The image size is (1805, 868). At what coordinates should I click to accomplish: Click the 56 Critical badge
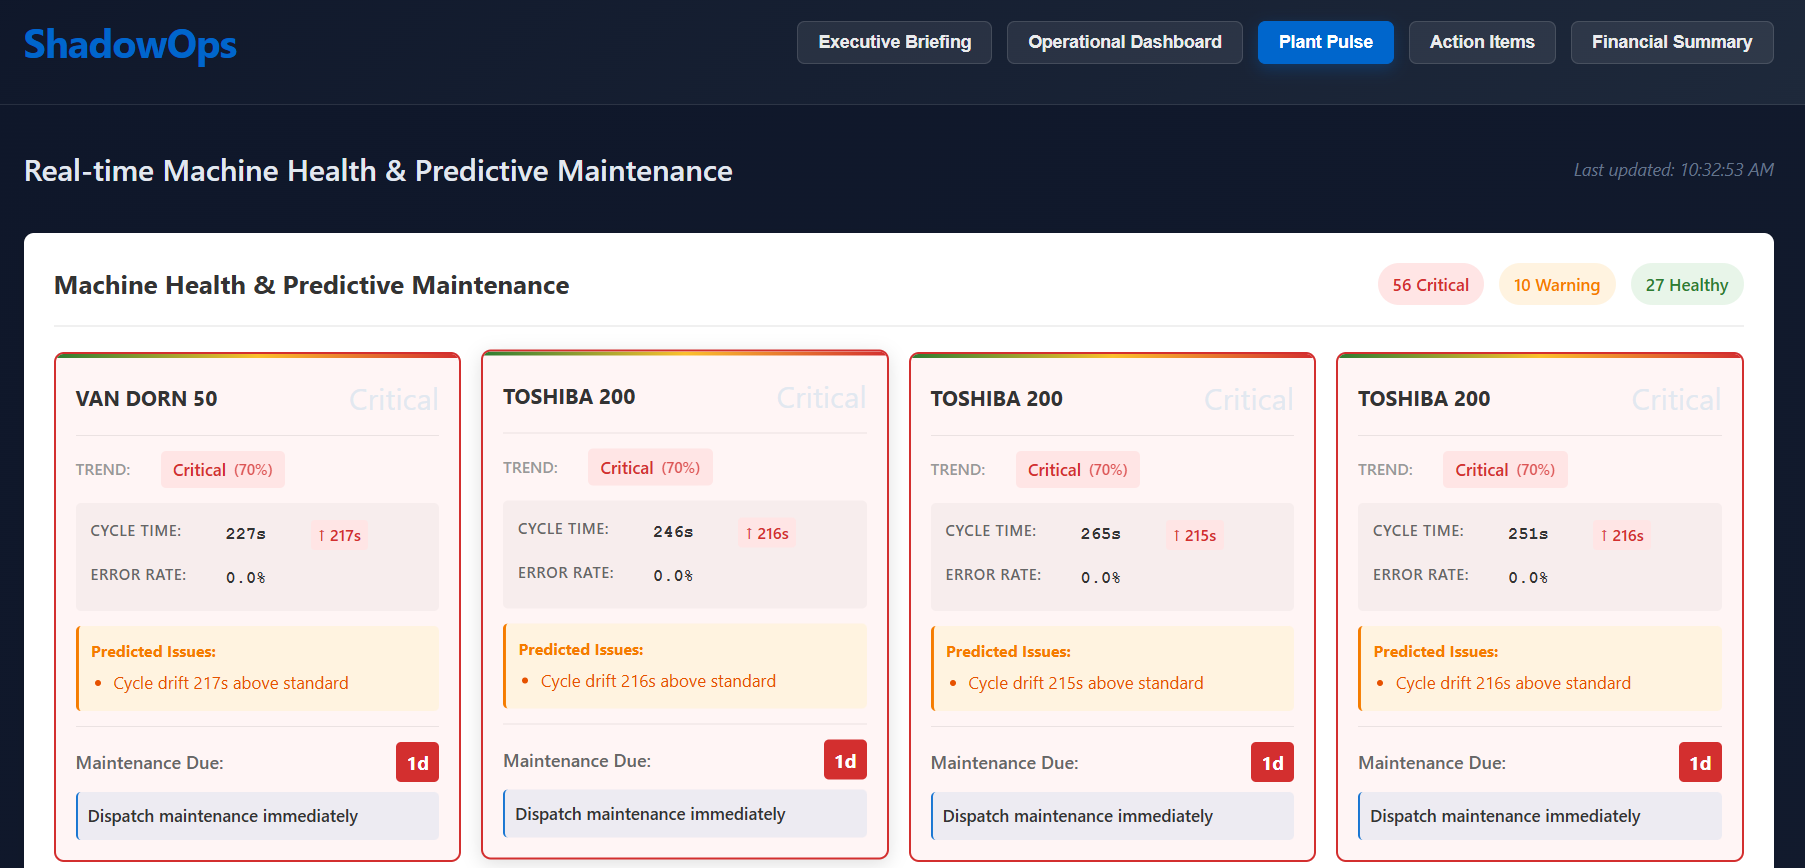pos(1430,285)
